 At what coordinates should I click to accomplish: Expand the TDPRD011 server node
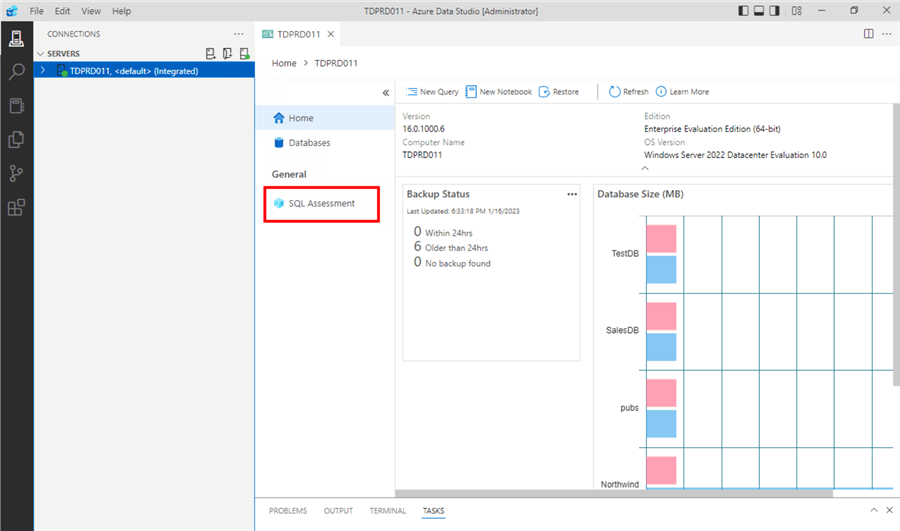(42, 70)
